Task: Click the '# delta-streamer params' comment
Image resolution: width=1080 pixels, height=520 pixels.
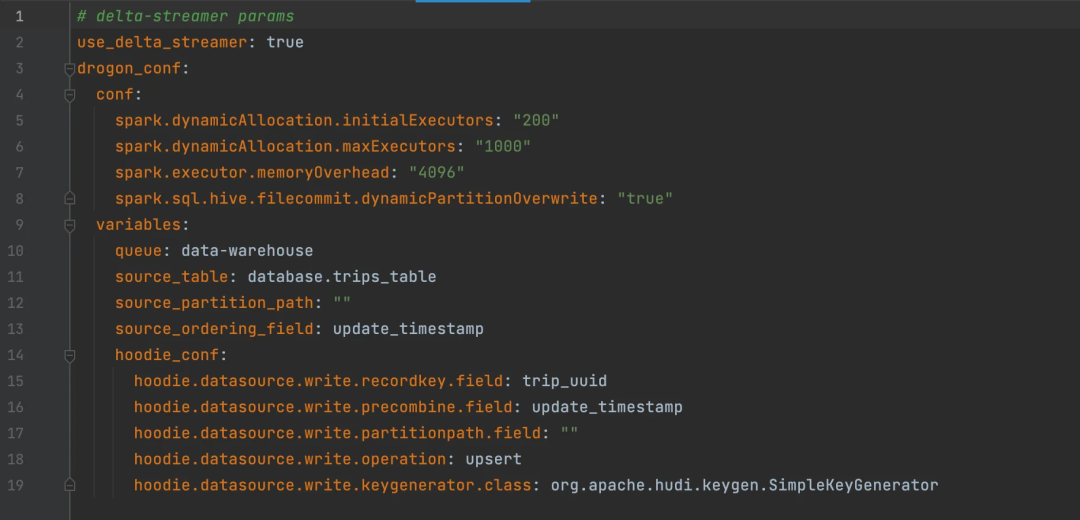Action: point(185,16)
